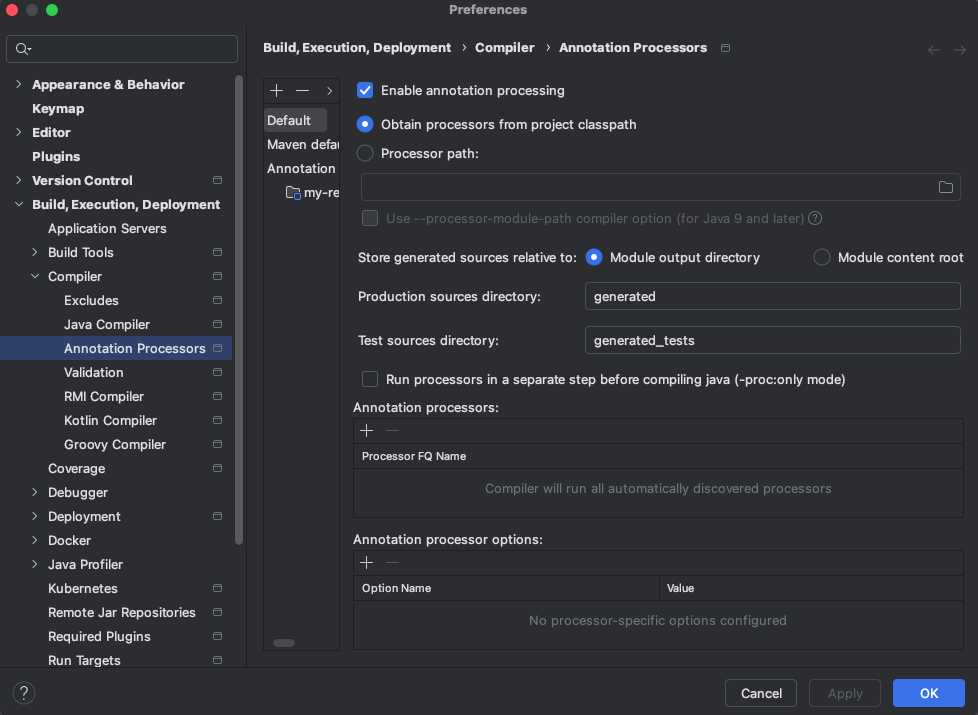
Task: Add a new annotation processor option
Action: (x=367, y=563)
